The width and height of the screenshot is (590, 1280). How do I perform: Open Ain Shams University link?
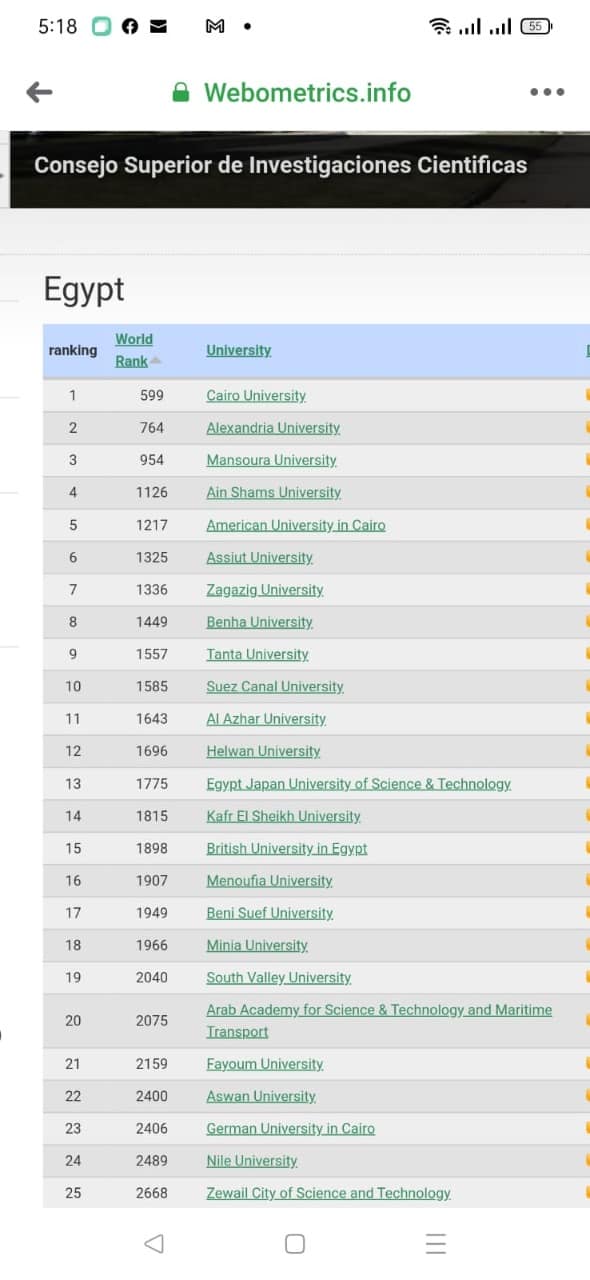274,492
